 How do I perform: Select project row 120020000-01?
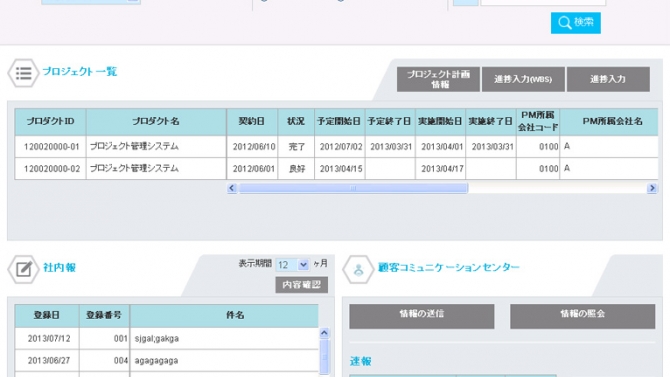(336, 147)
